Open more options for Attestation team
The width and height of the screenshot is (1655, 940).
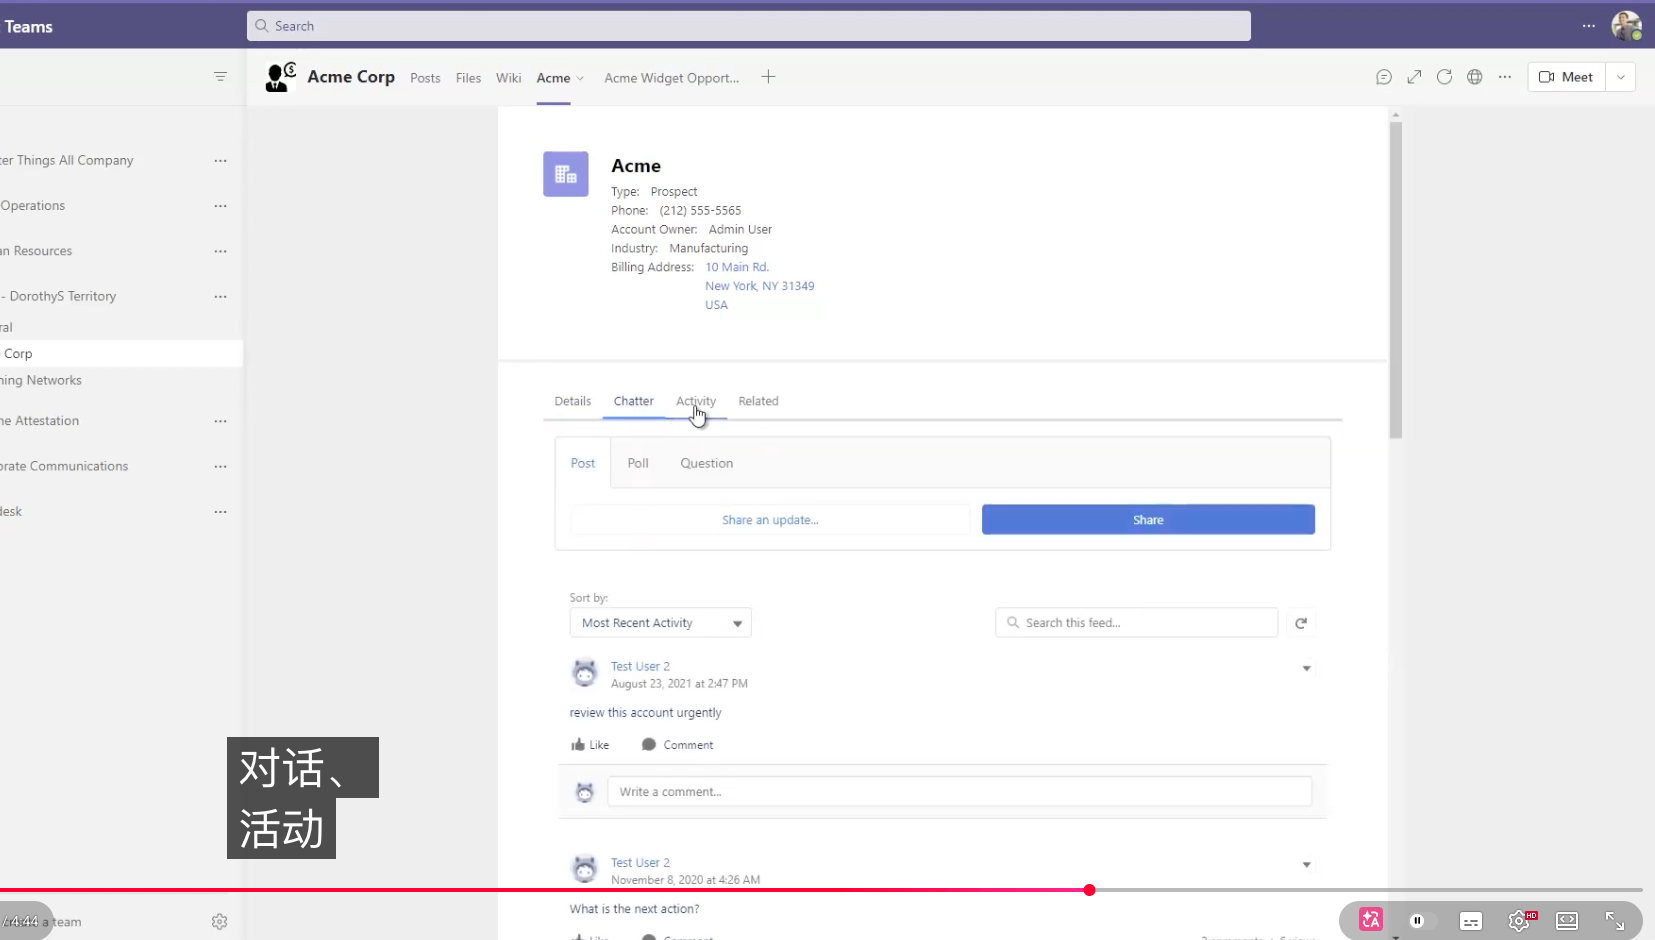(x=220, y=421)
